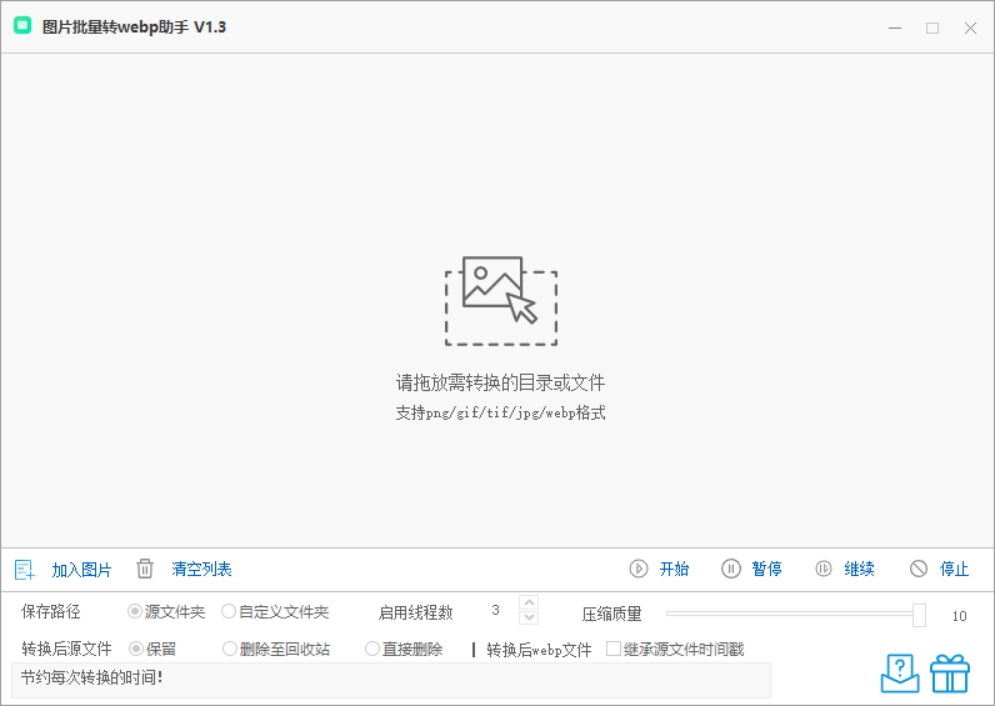Click the 暂停 label
This screenshot has width=995, height=706.
pyautogui.click(x=767, y=569)
